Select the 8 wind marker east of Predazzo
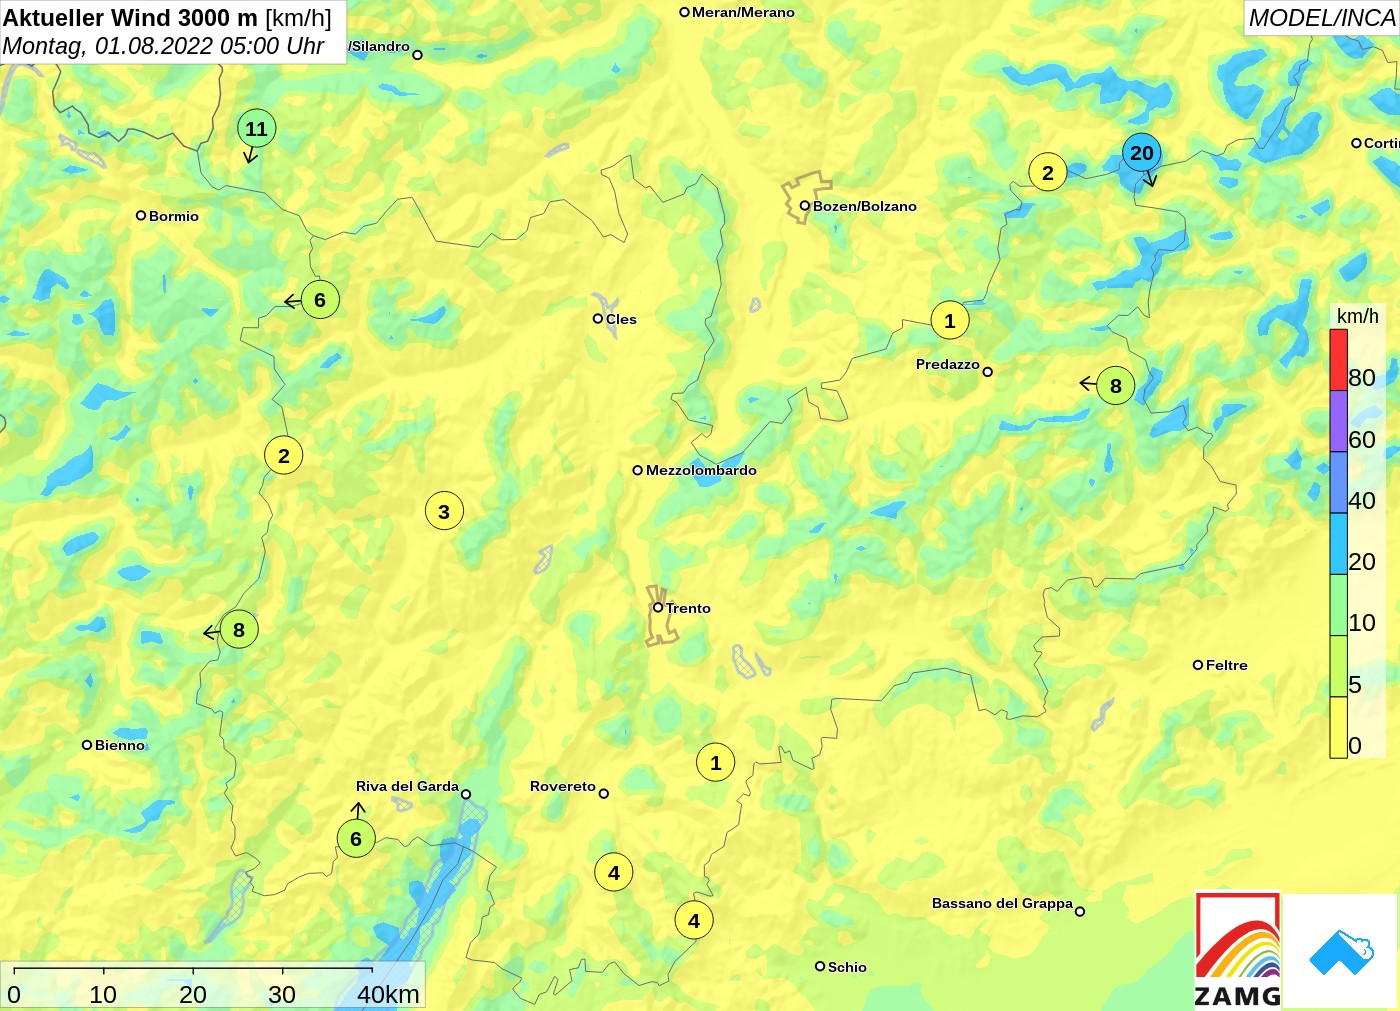Image resolution: width=1400 pixels, height=1011 pixels. point(1116,386)
